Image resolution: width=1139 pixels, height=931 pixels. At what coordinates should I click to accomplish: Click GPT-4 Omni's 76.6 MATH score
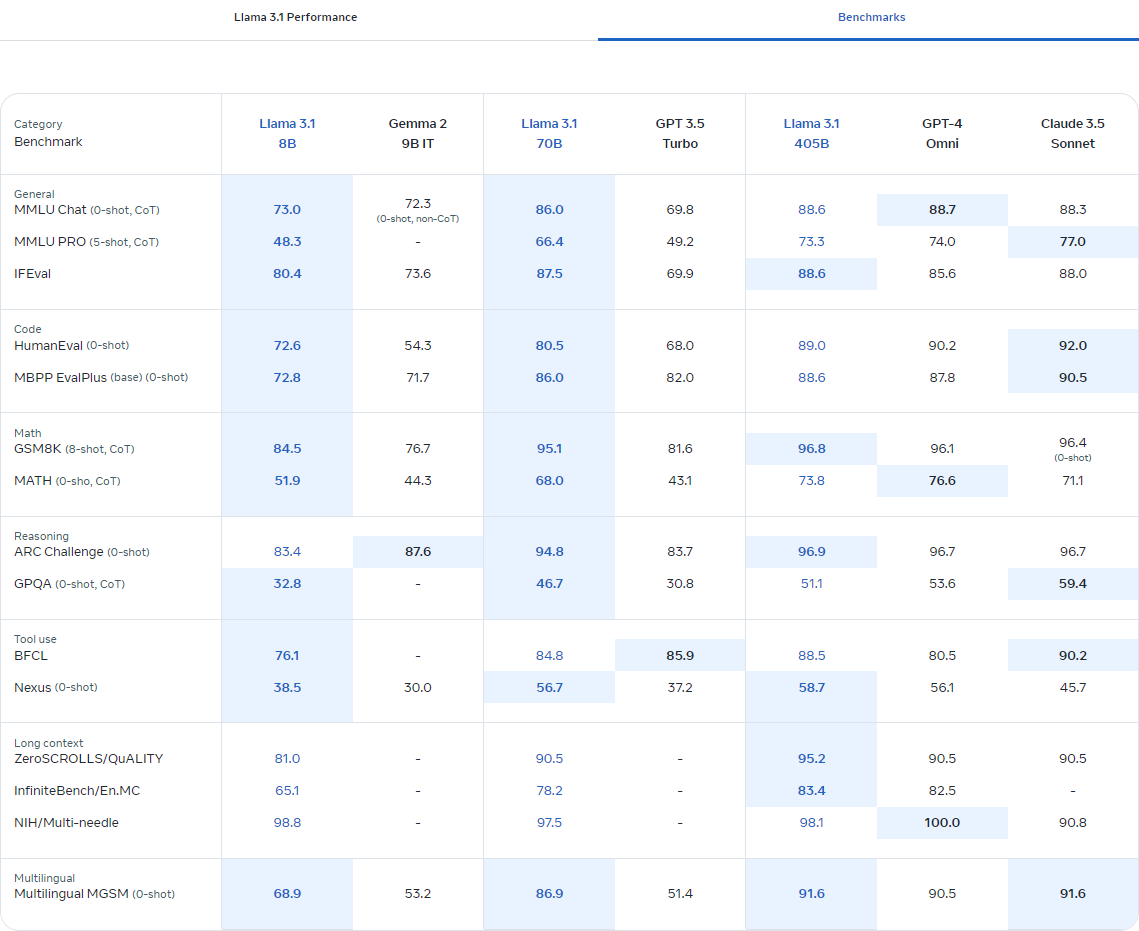tap(942, 481)
